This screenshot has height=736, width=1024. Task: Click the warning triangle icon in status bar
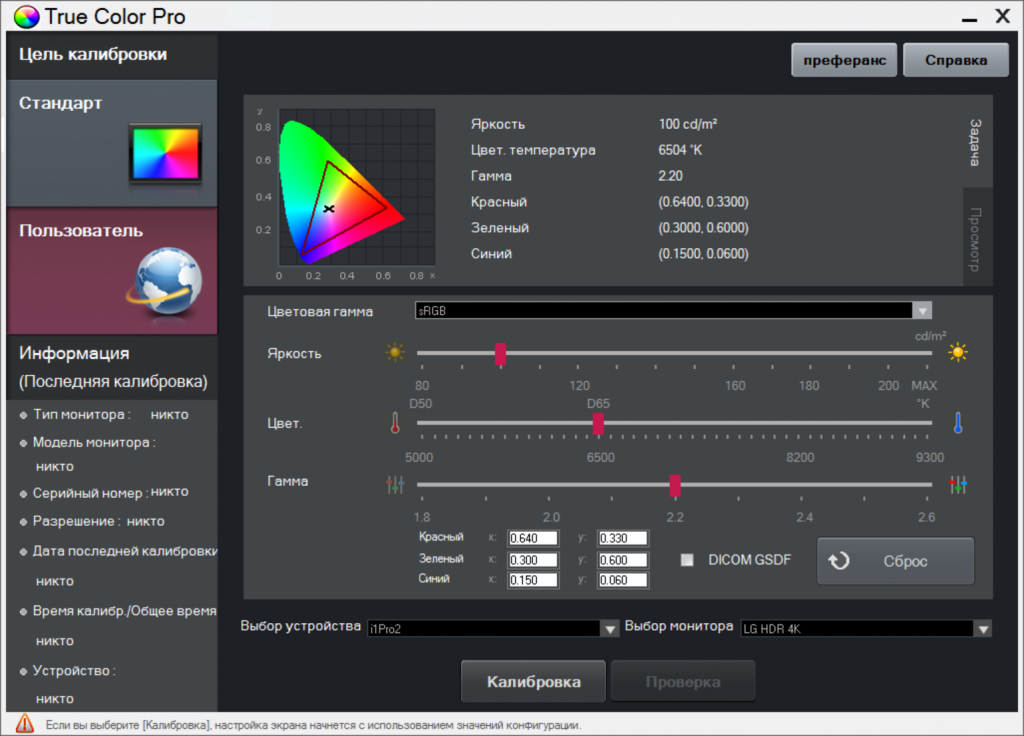[25, 724]
